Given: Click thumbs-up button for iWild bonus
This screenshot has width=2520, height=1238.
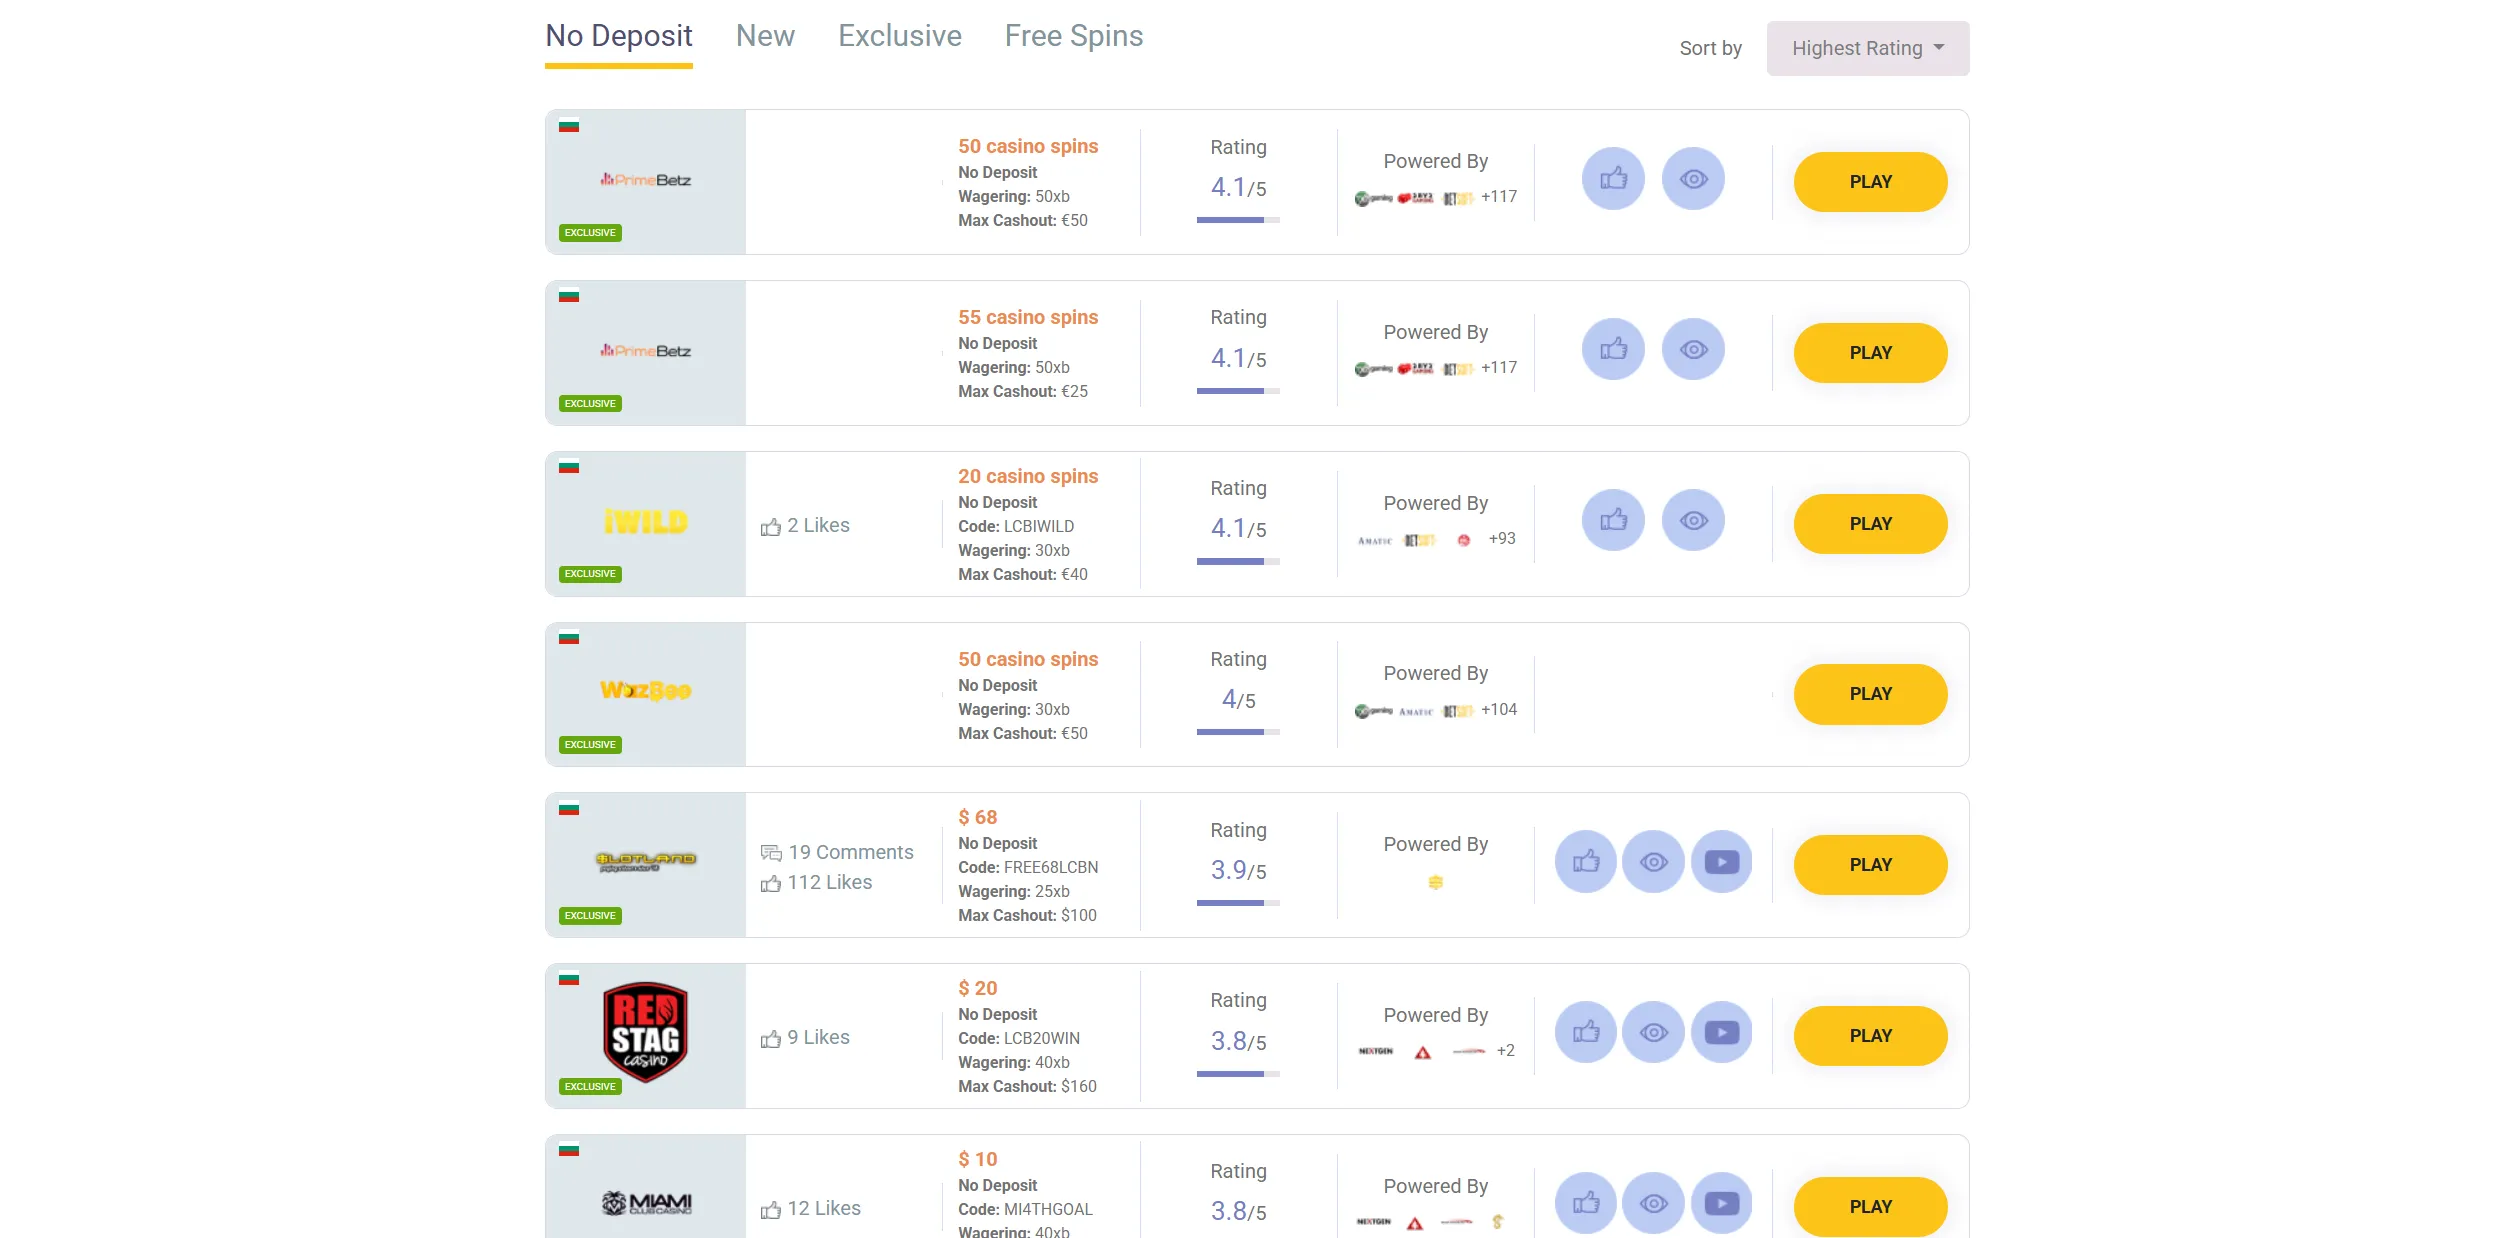Looking at the screenshot, I should click(1613, 521).
